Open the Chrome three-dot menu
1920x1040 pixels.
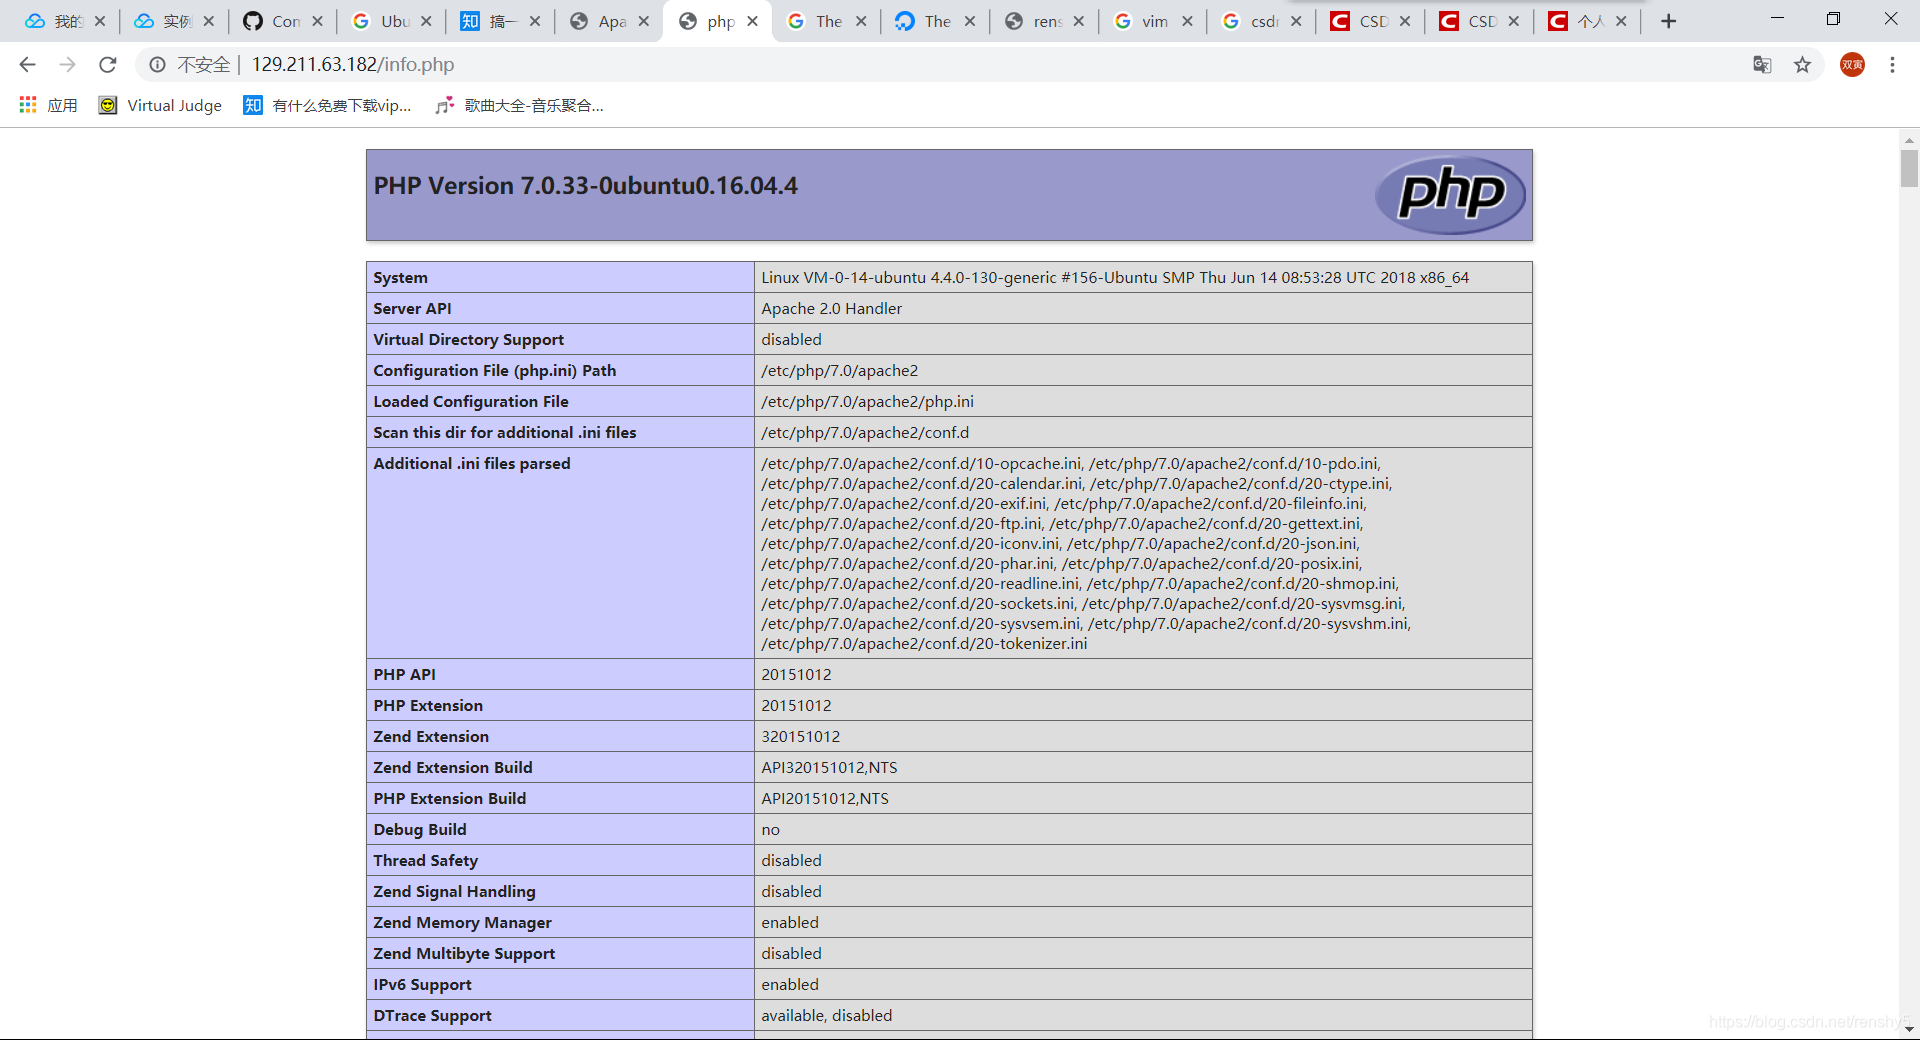pos(1892,65)
